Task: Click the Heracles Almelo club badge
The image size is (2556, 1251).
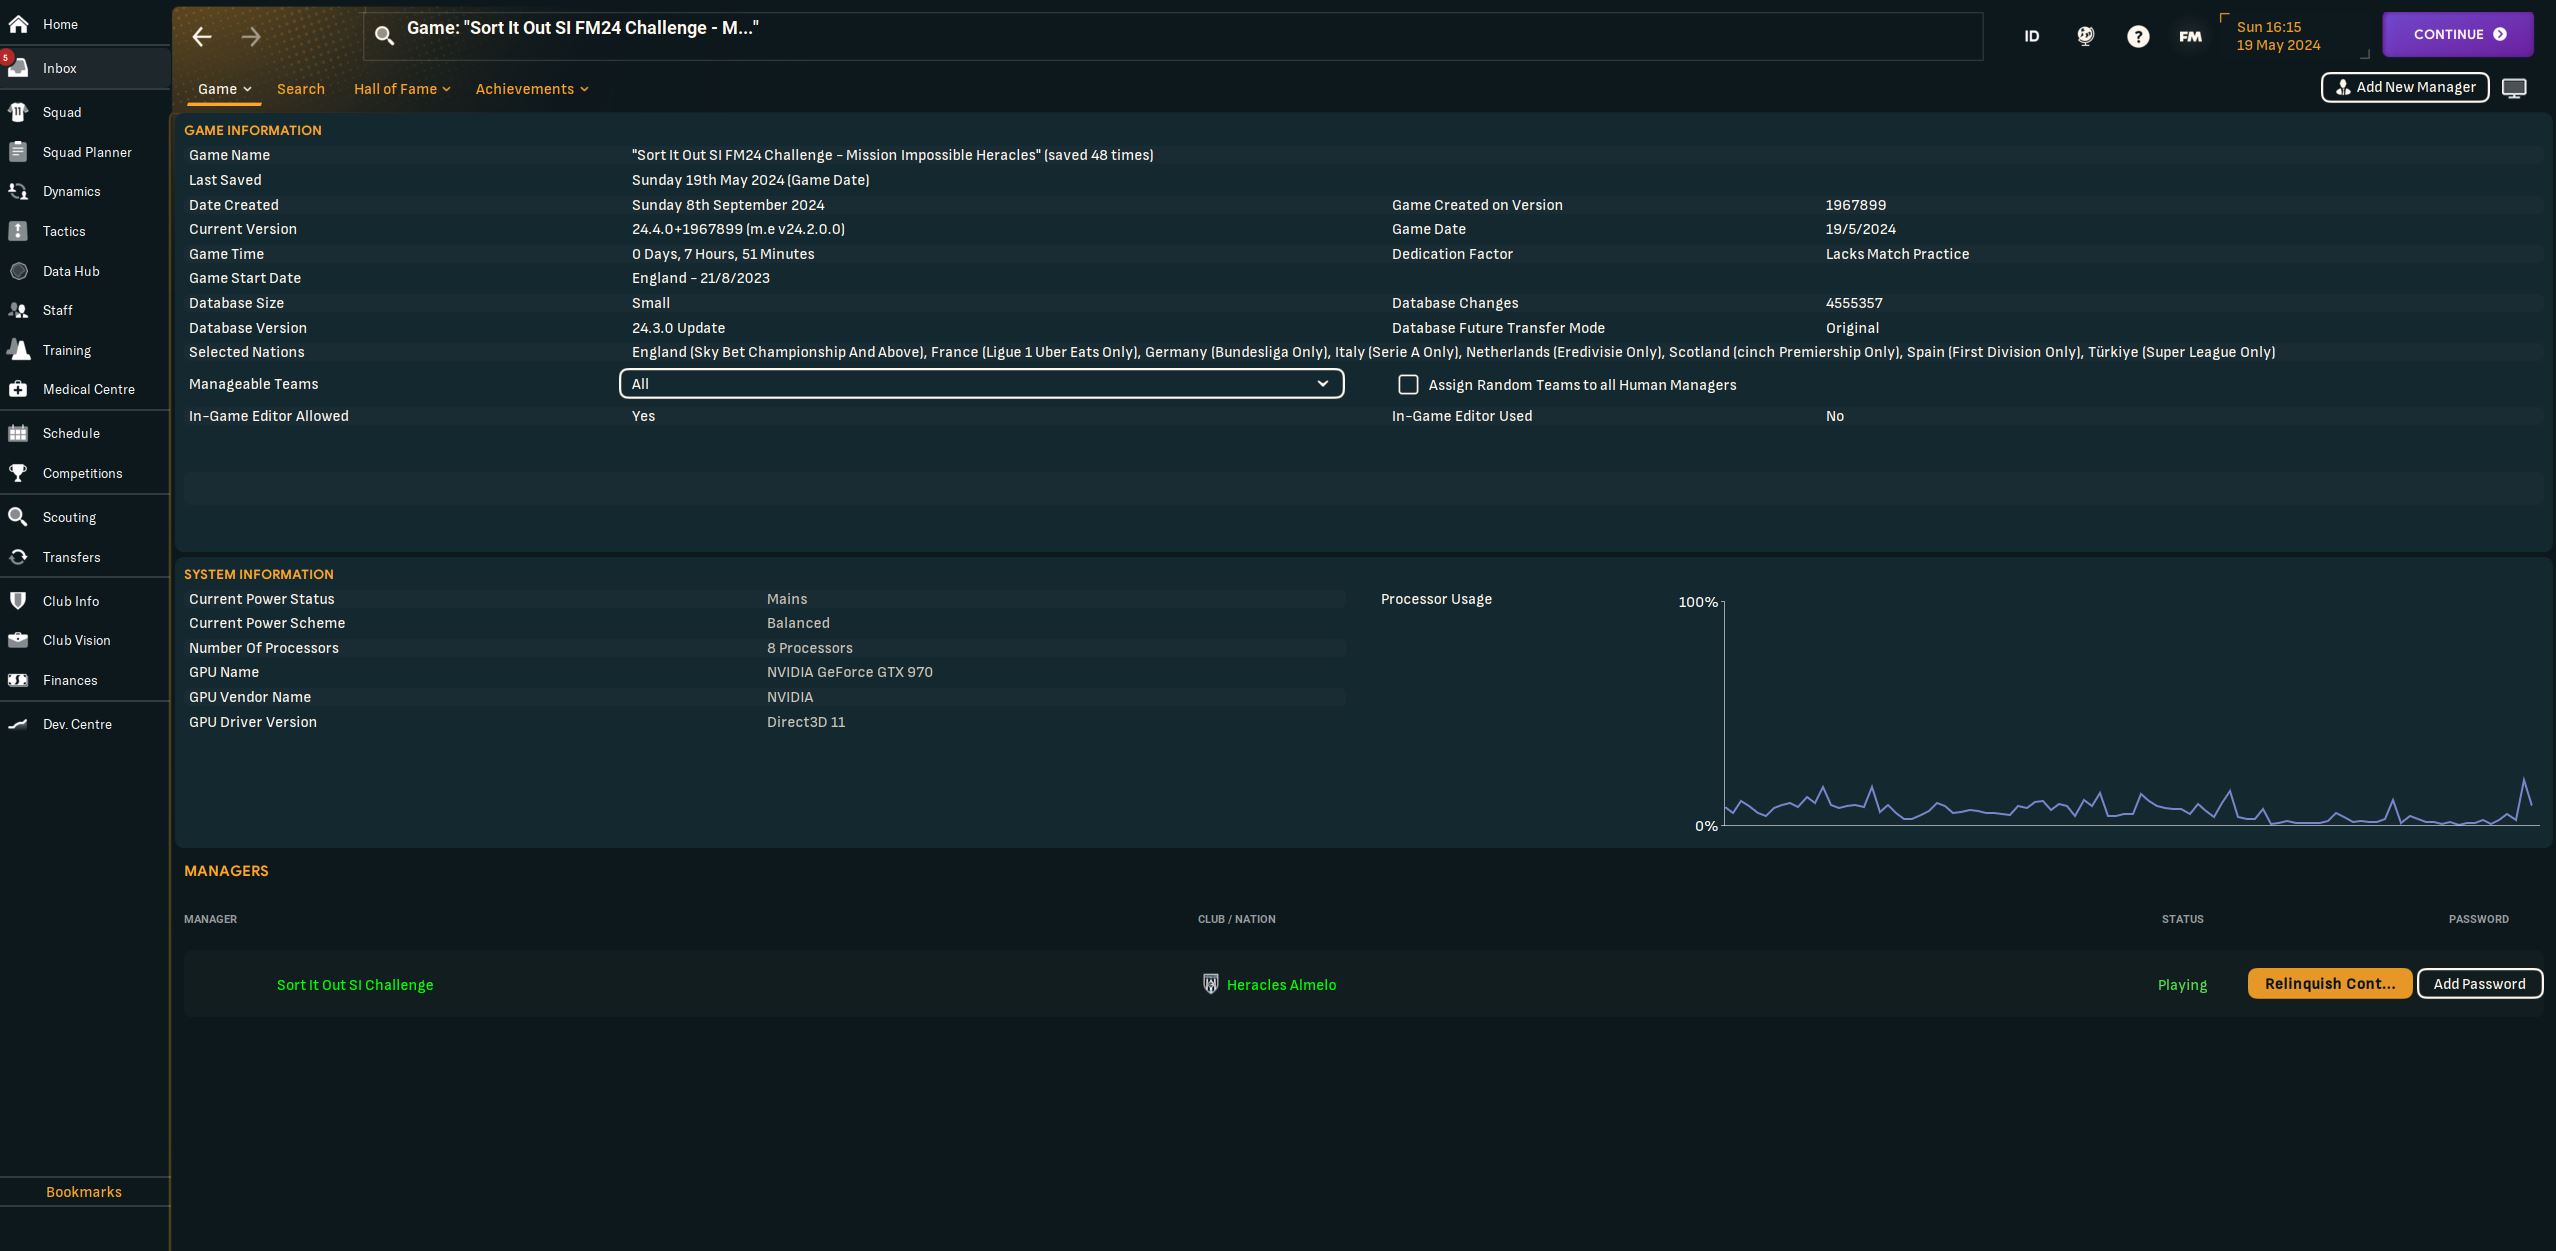Action: [1210, 984]
